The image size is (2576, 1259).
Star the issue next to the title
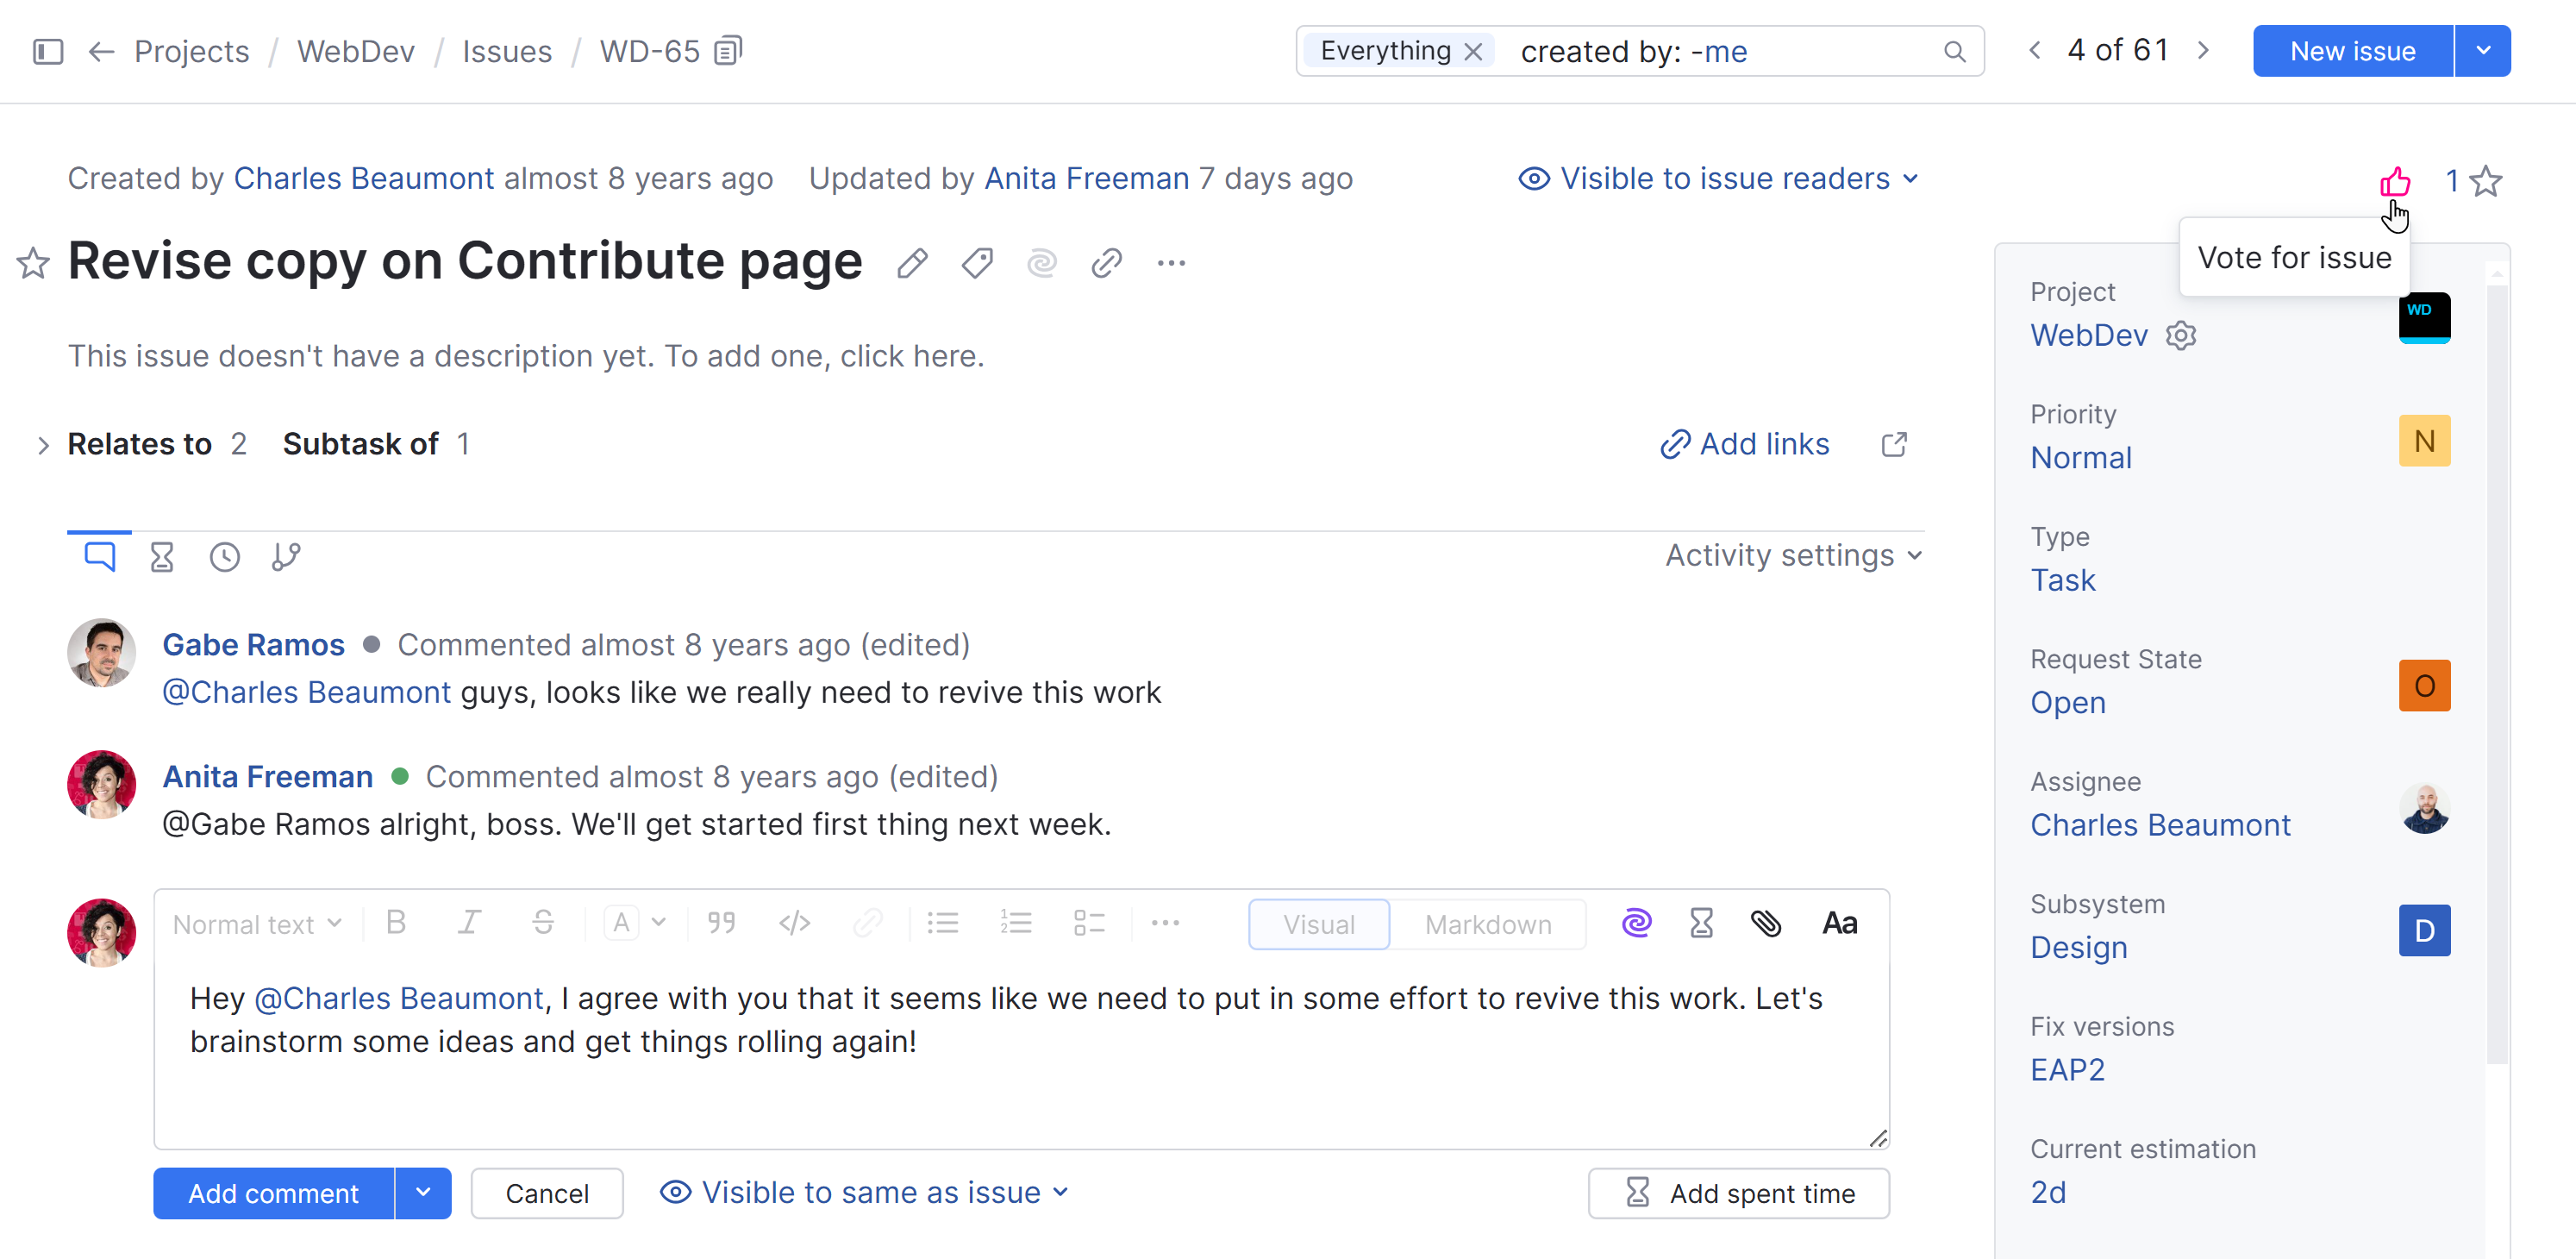pyautogui.click(x=33, y=263)
